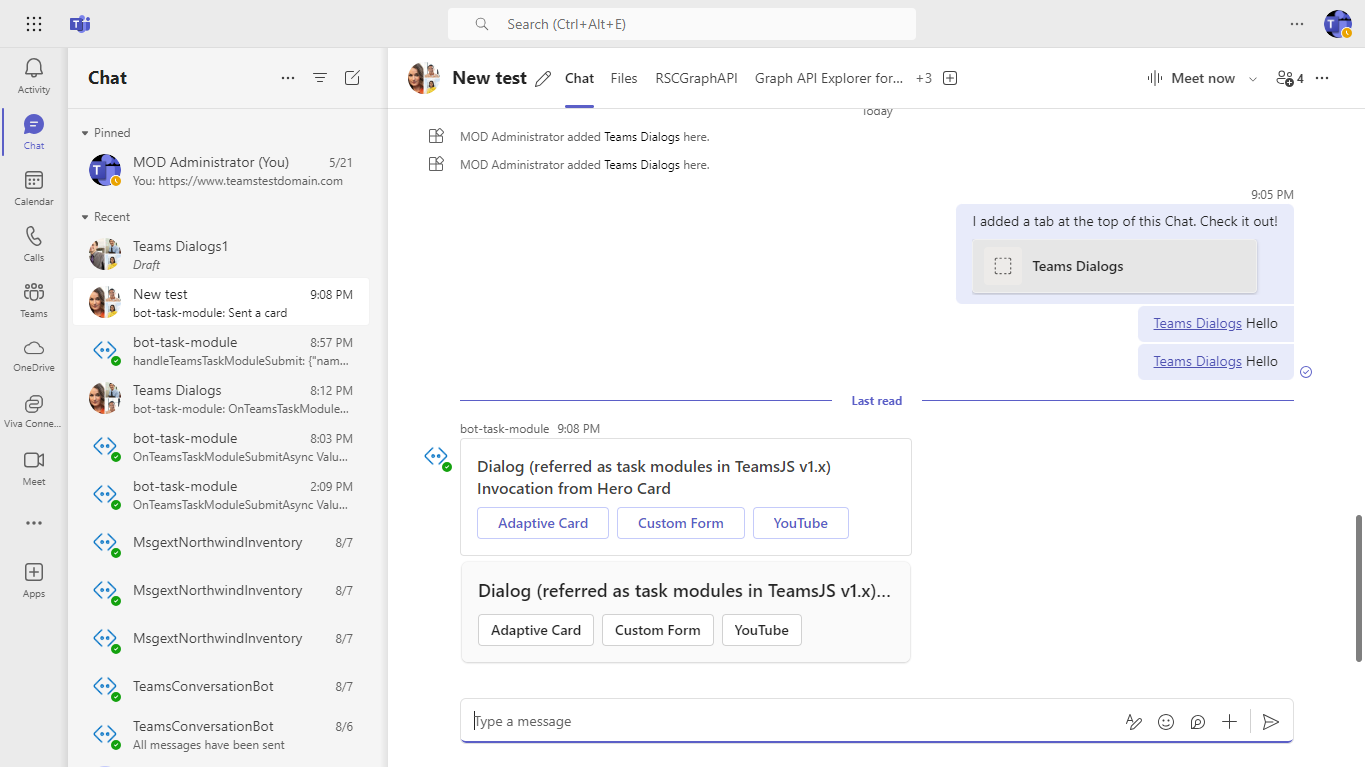Click Custom Form on Hero Card

pyautogui.click(x=681, y=523)
